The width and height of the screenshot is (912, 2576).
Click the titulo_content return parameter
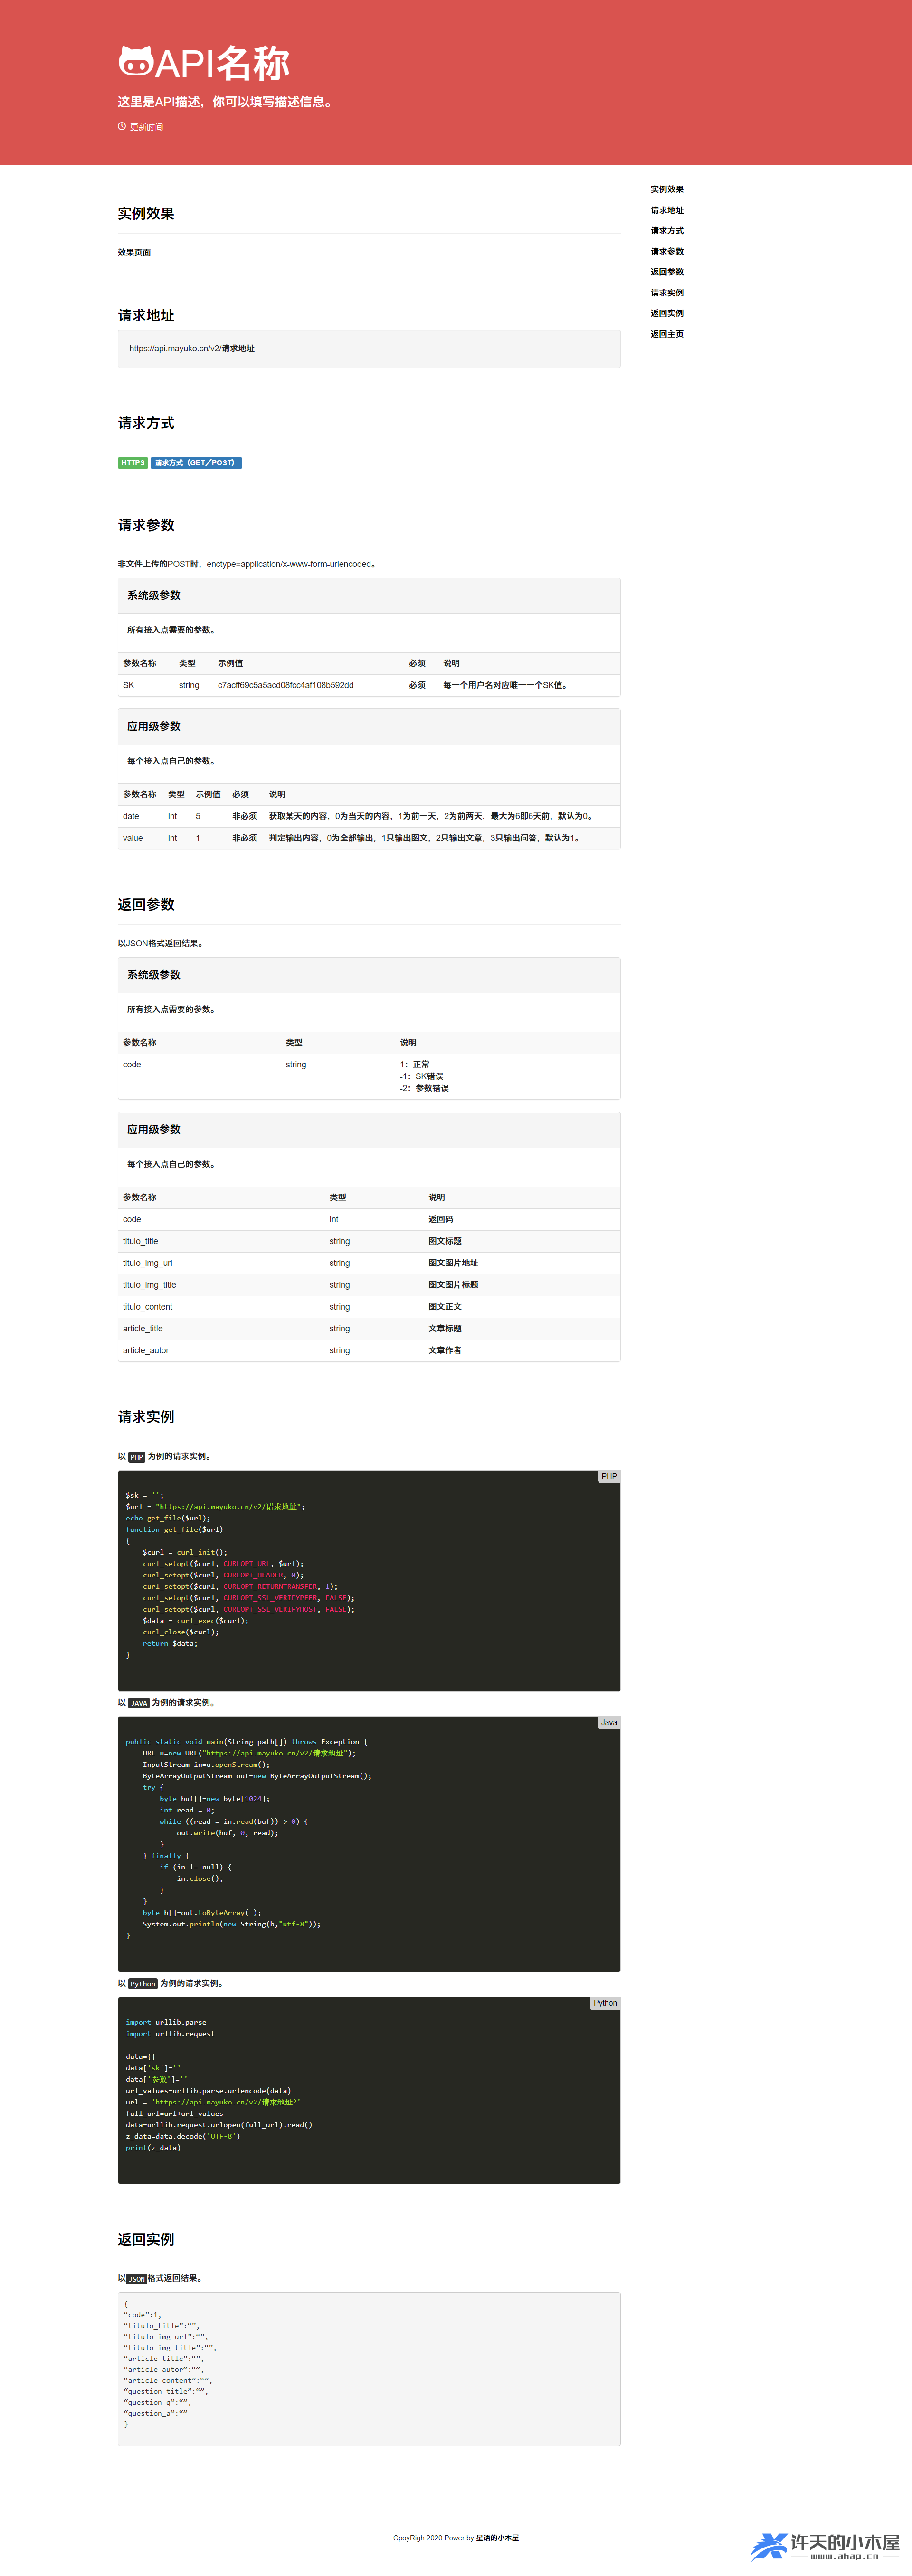(148, 1307)
